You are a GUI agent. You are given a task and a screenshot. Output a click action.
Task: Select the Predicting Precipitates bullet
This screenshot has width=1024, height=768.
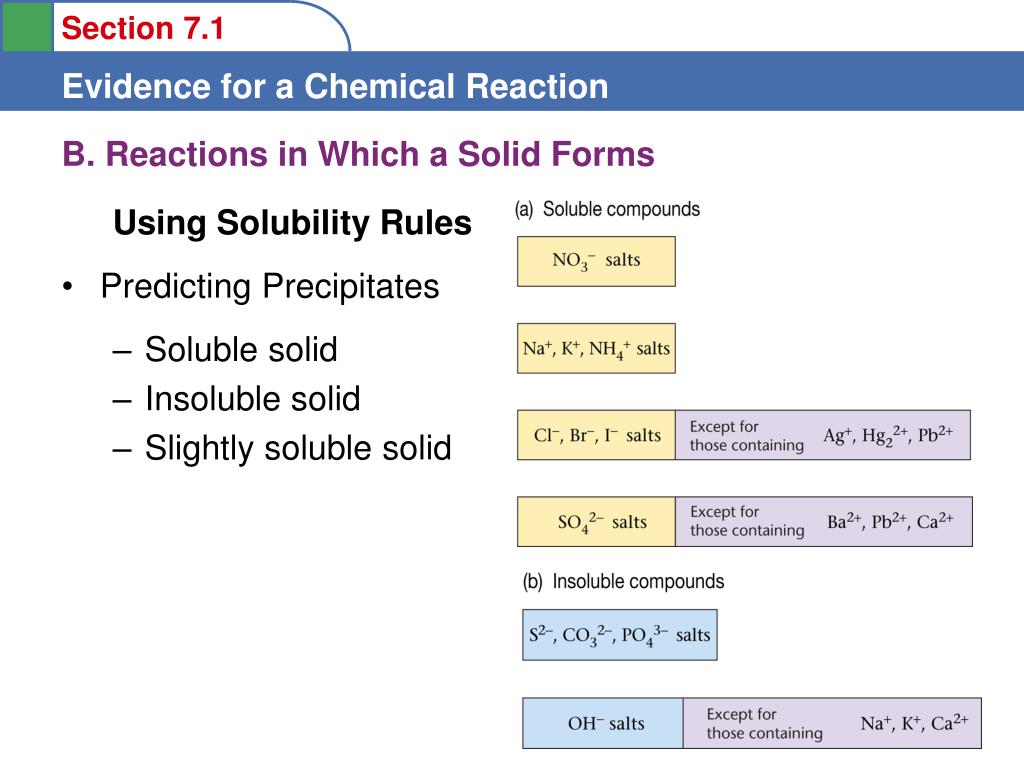(x=270, y=286)
